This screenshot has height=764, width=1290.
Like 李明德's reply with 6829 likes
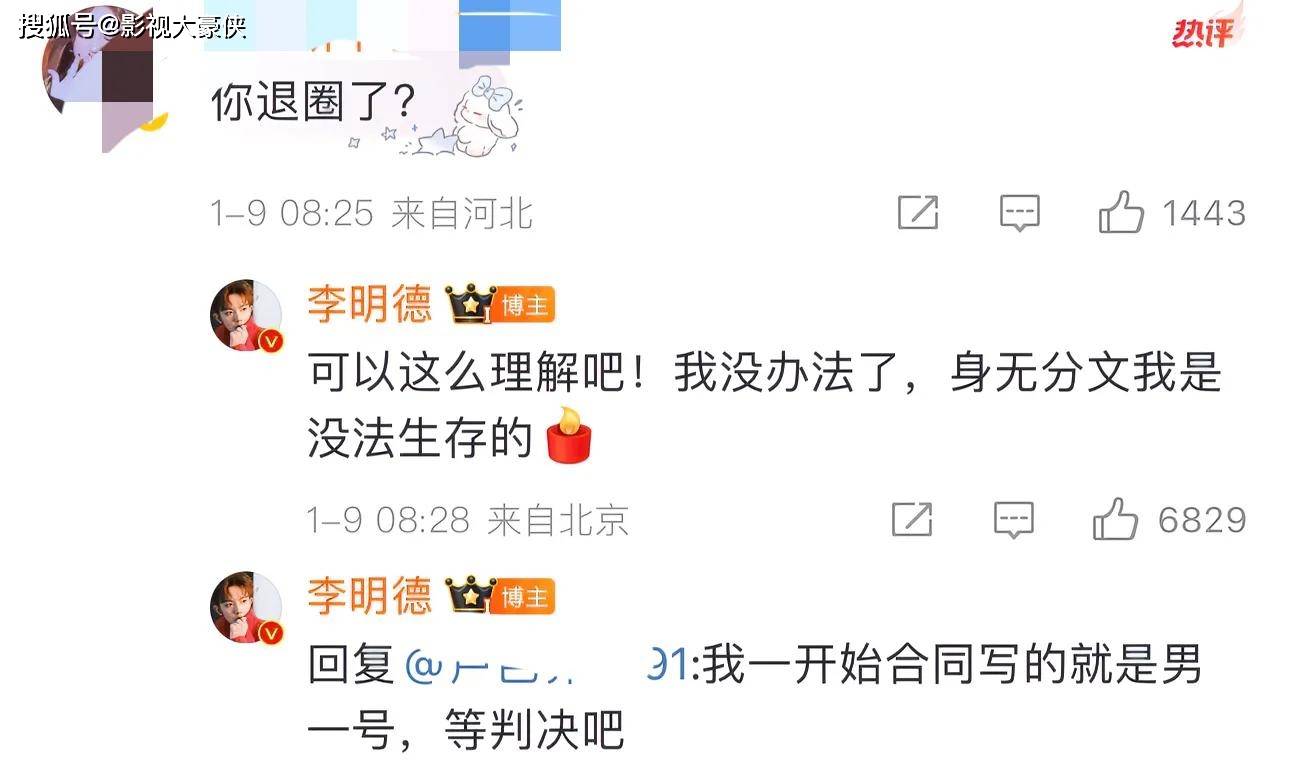click(x=1115, y=519)
